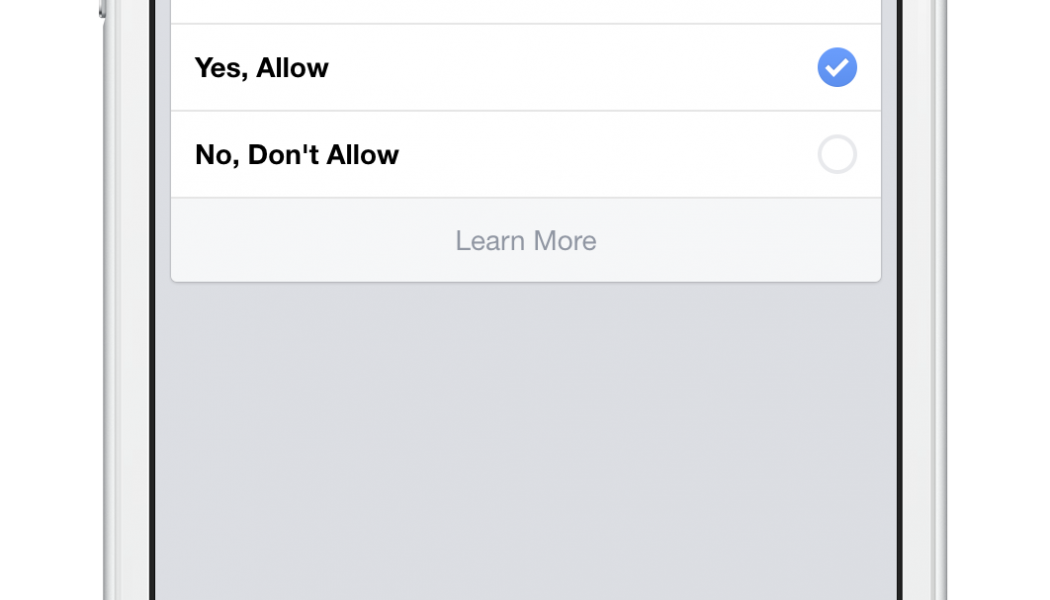
Task: Choose the "Yes, Allow" text label
Action: (x=261, y=68)
